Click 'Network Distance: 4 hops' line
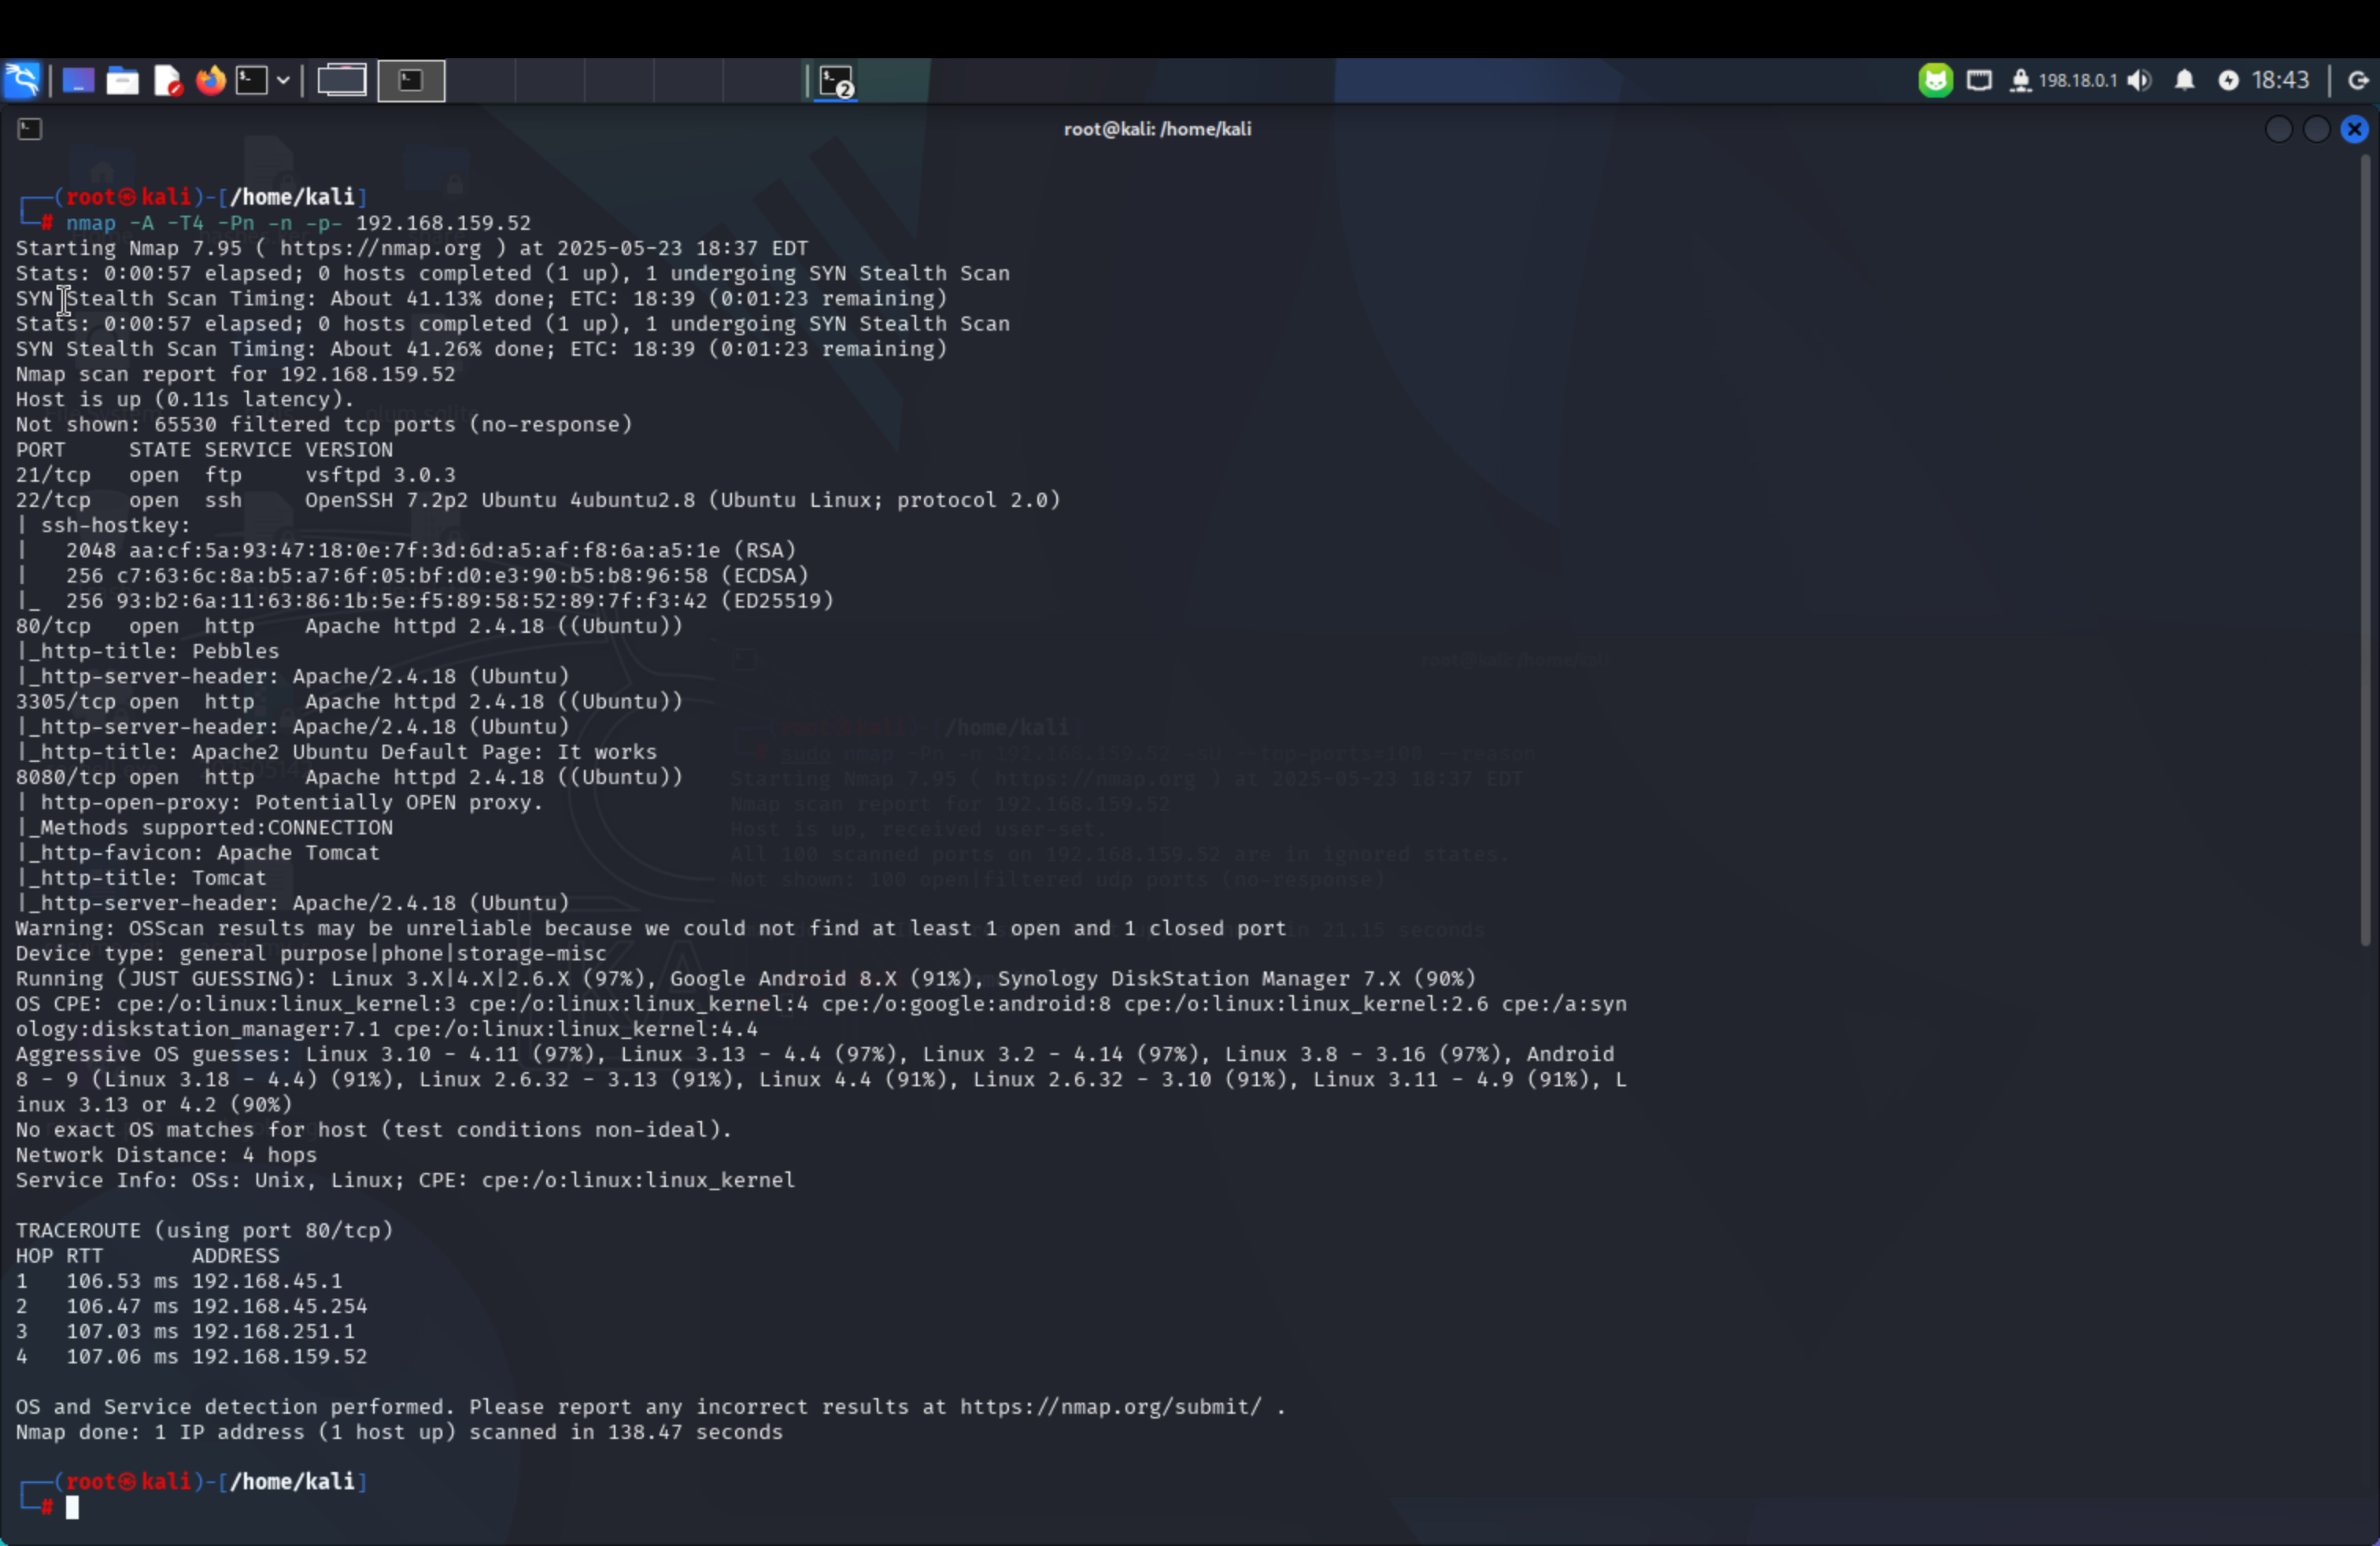The image size is (2380, 1546). tap(166, 1155)
